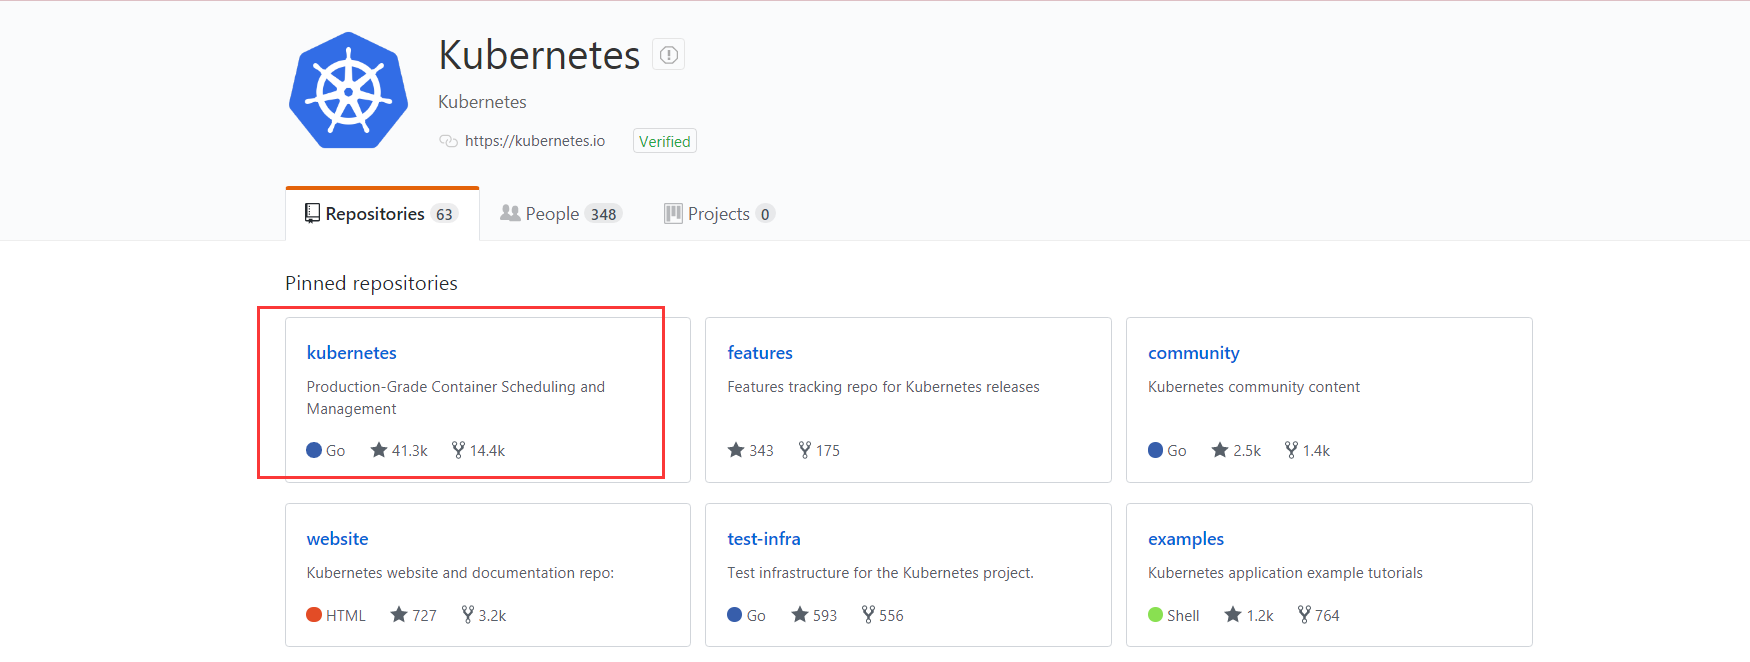Click the report icon beside Kubernetes title
This screenshot has width=1750, height=662.
pyautogui.click(x=669, y=55)
